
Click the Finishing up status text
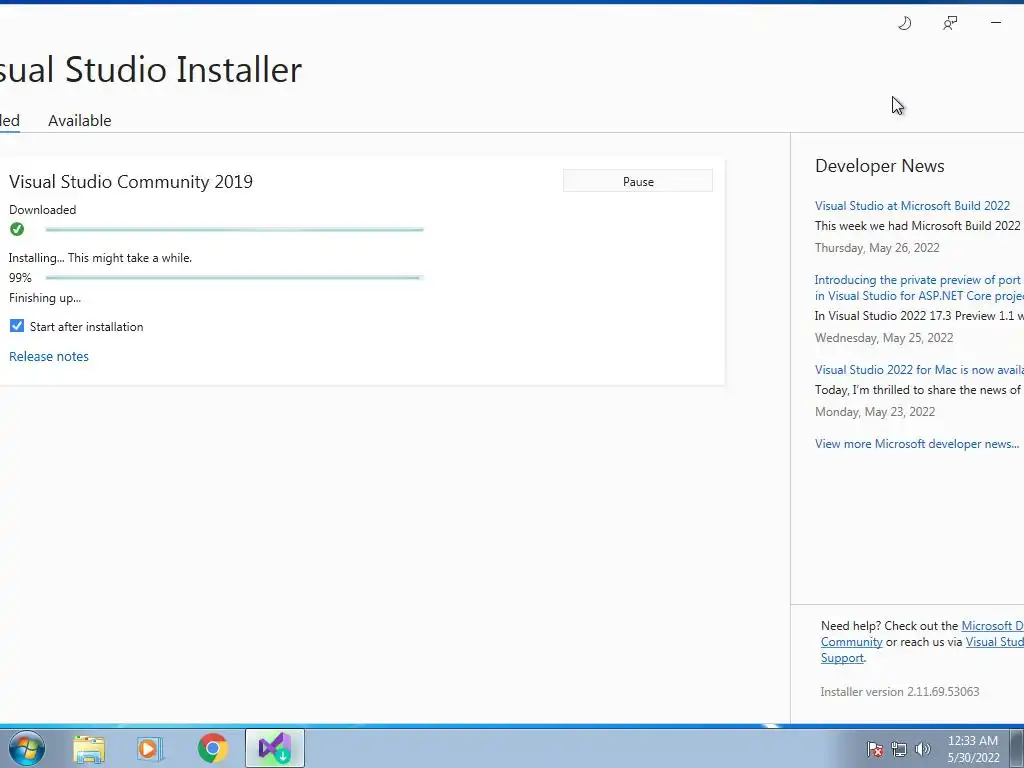click(x=45, y=298)
